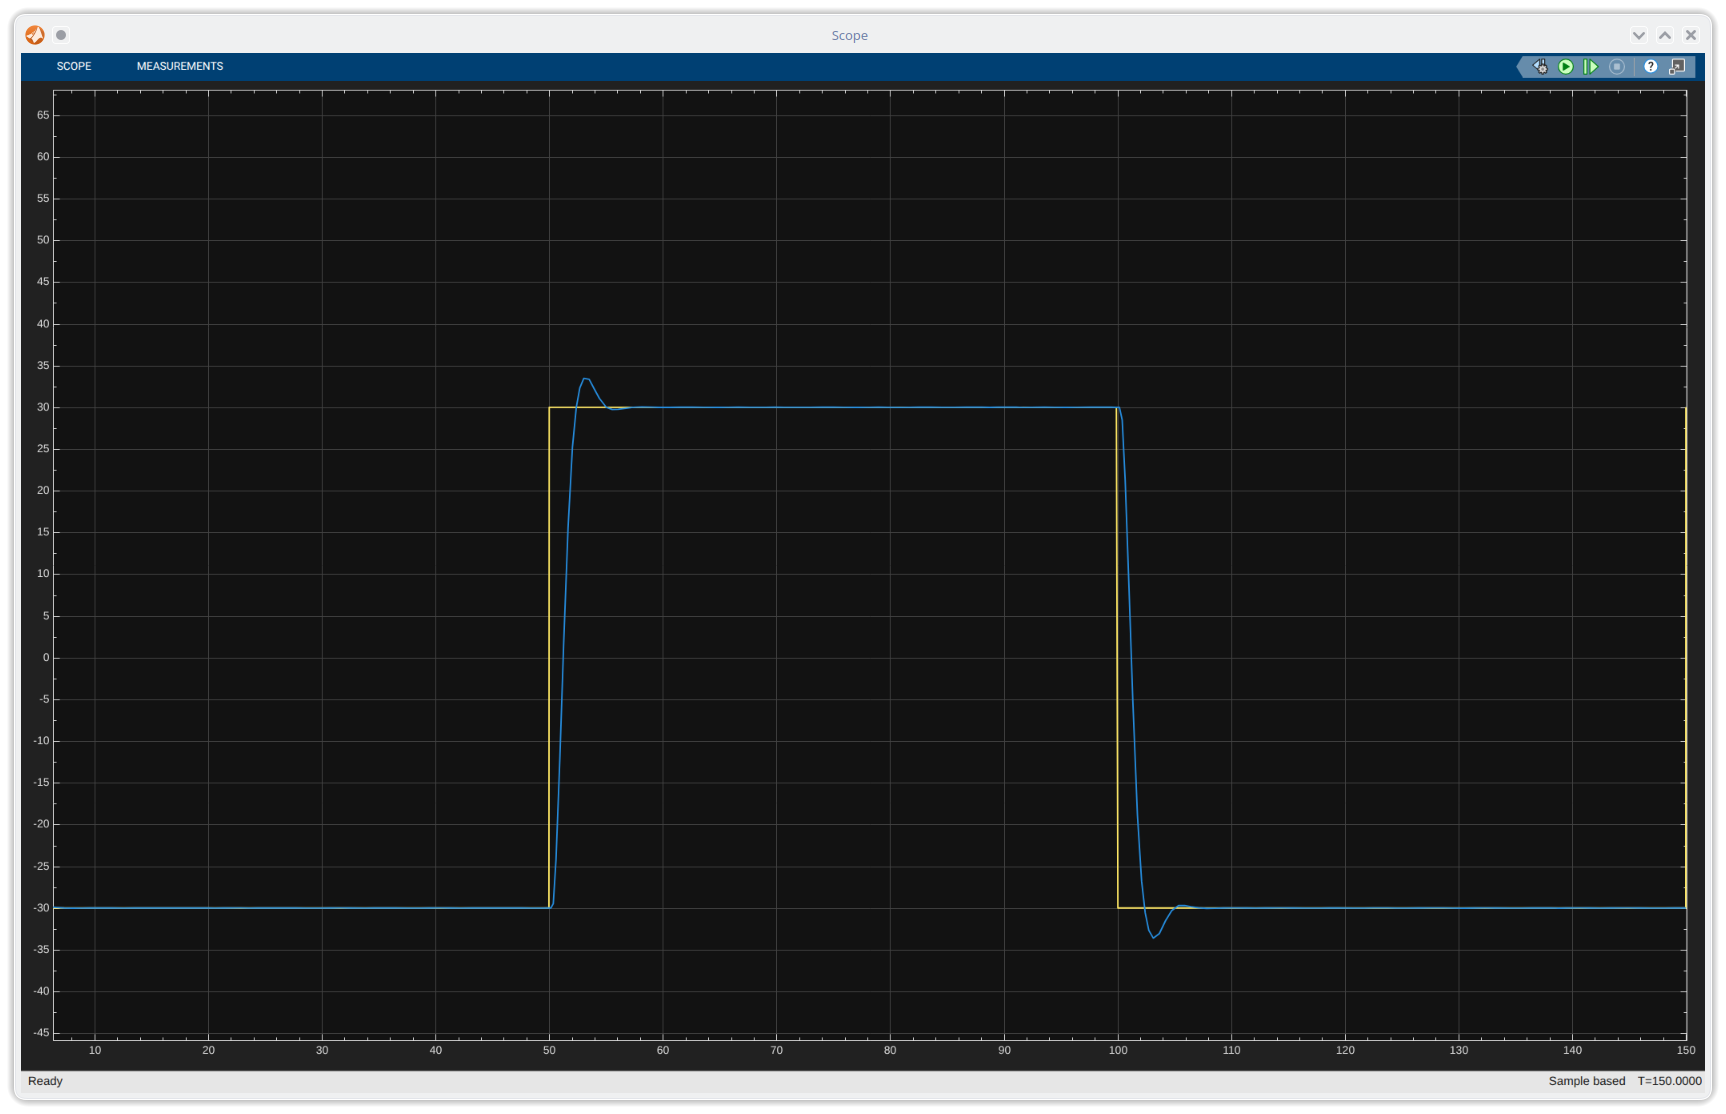Click the y-axis tick label 65
The height and width of the screenshot is (1114, 1726).
tap(43, 115)
